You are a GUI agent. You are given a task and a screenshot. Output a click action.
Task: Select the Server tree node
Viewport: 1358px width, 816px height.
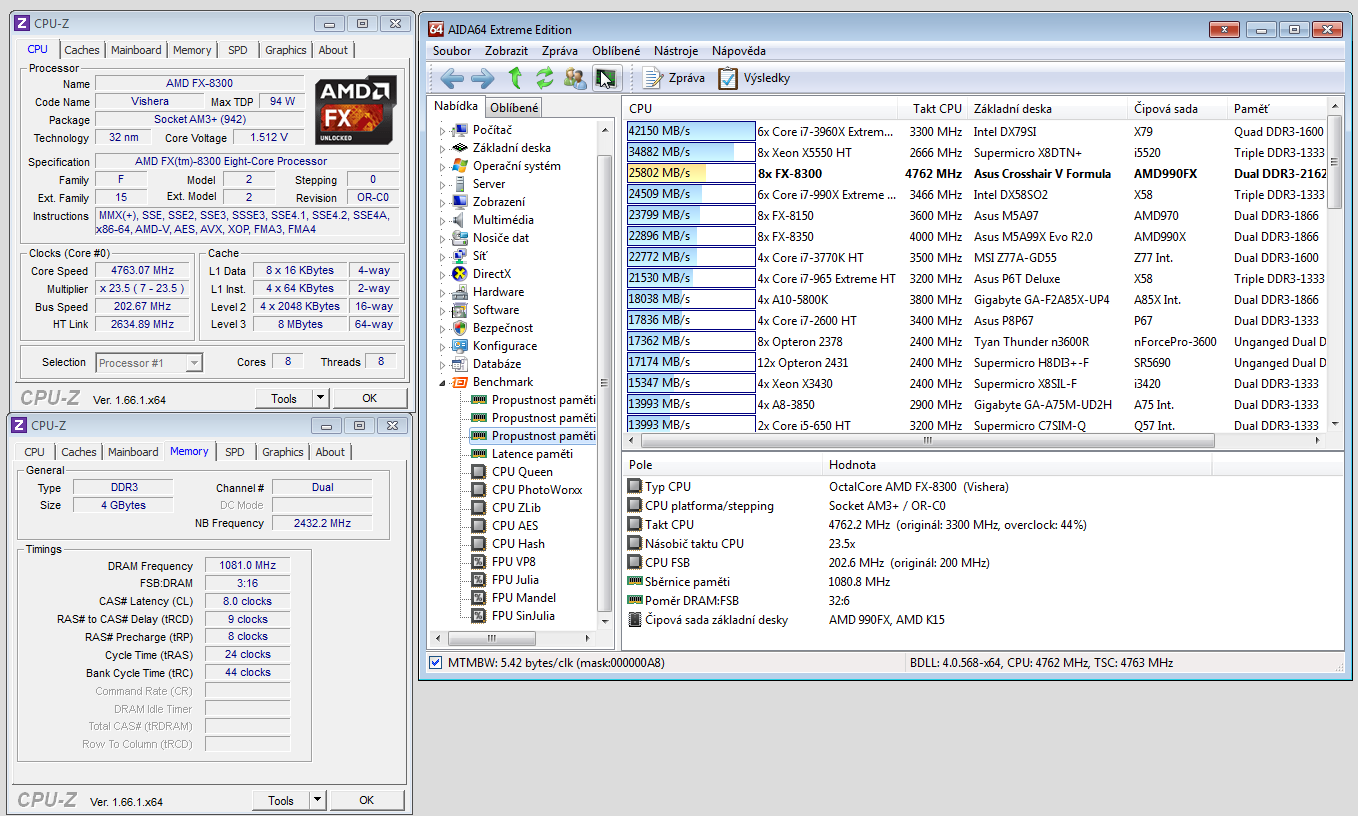click(x=489, y=184)
